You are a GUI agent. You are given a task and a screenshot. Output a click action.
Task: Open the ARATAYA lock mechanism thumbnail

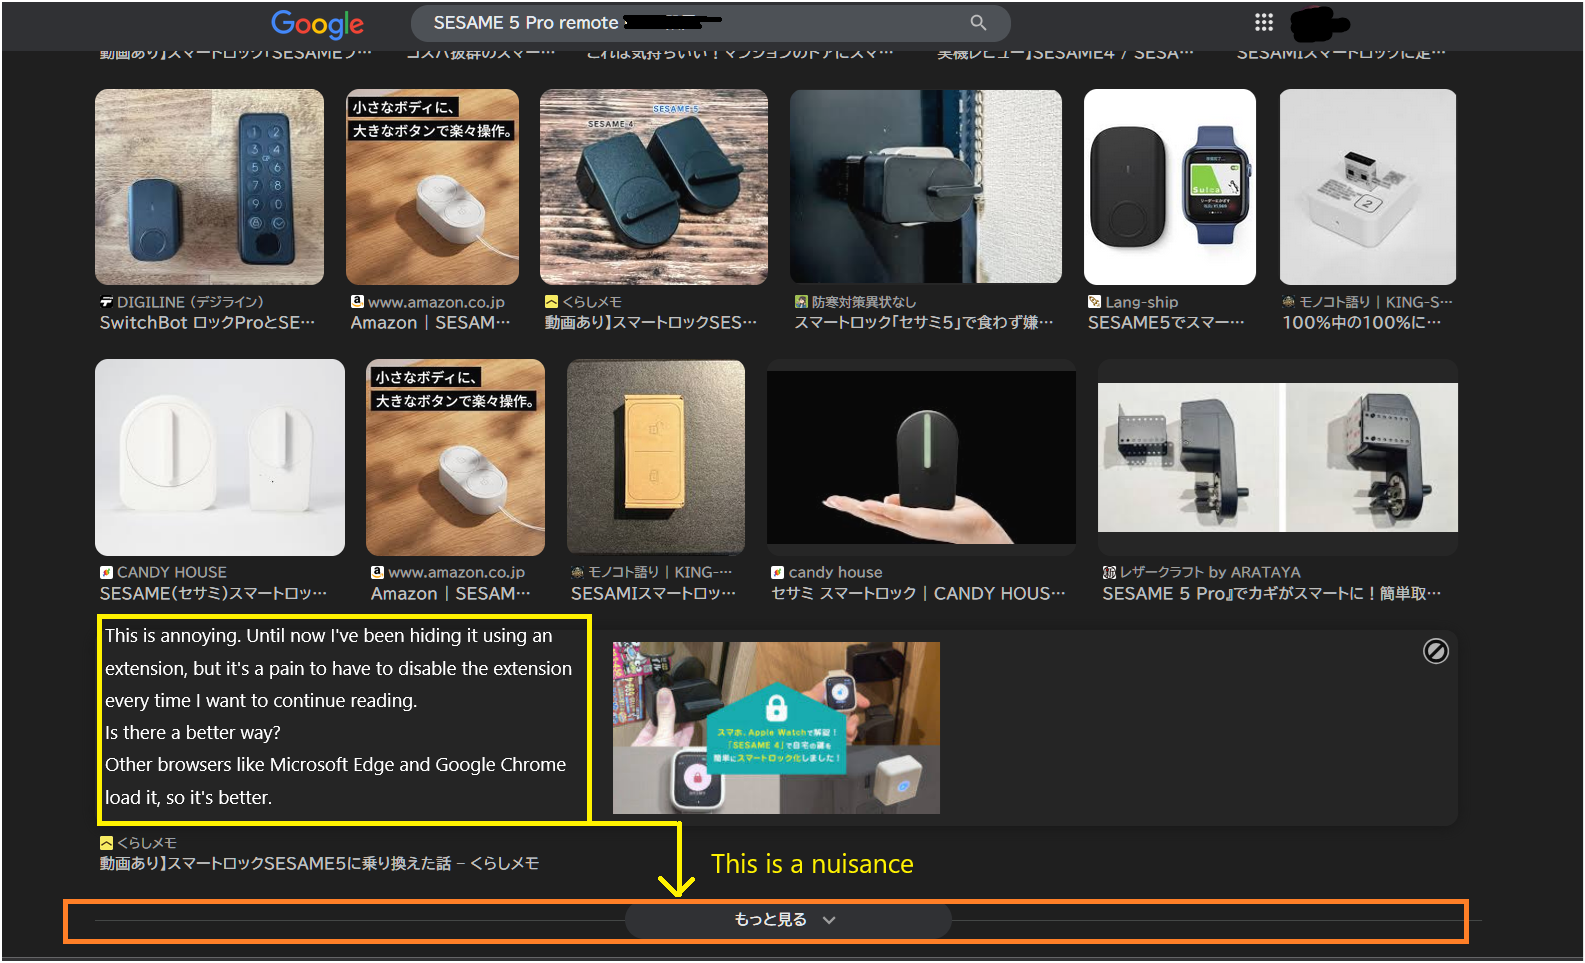point(1278,457)
